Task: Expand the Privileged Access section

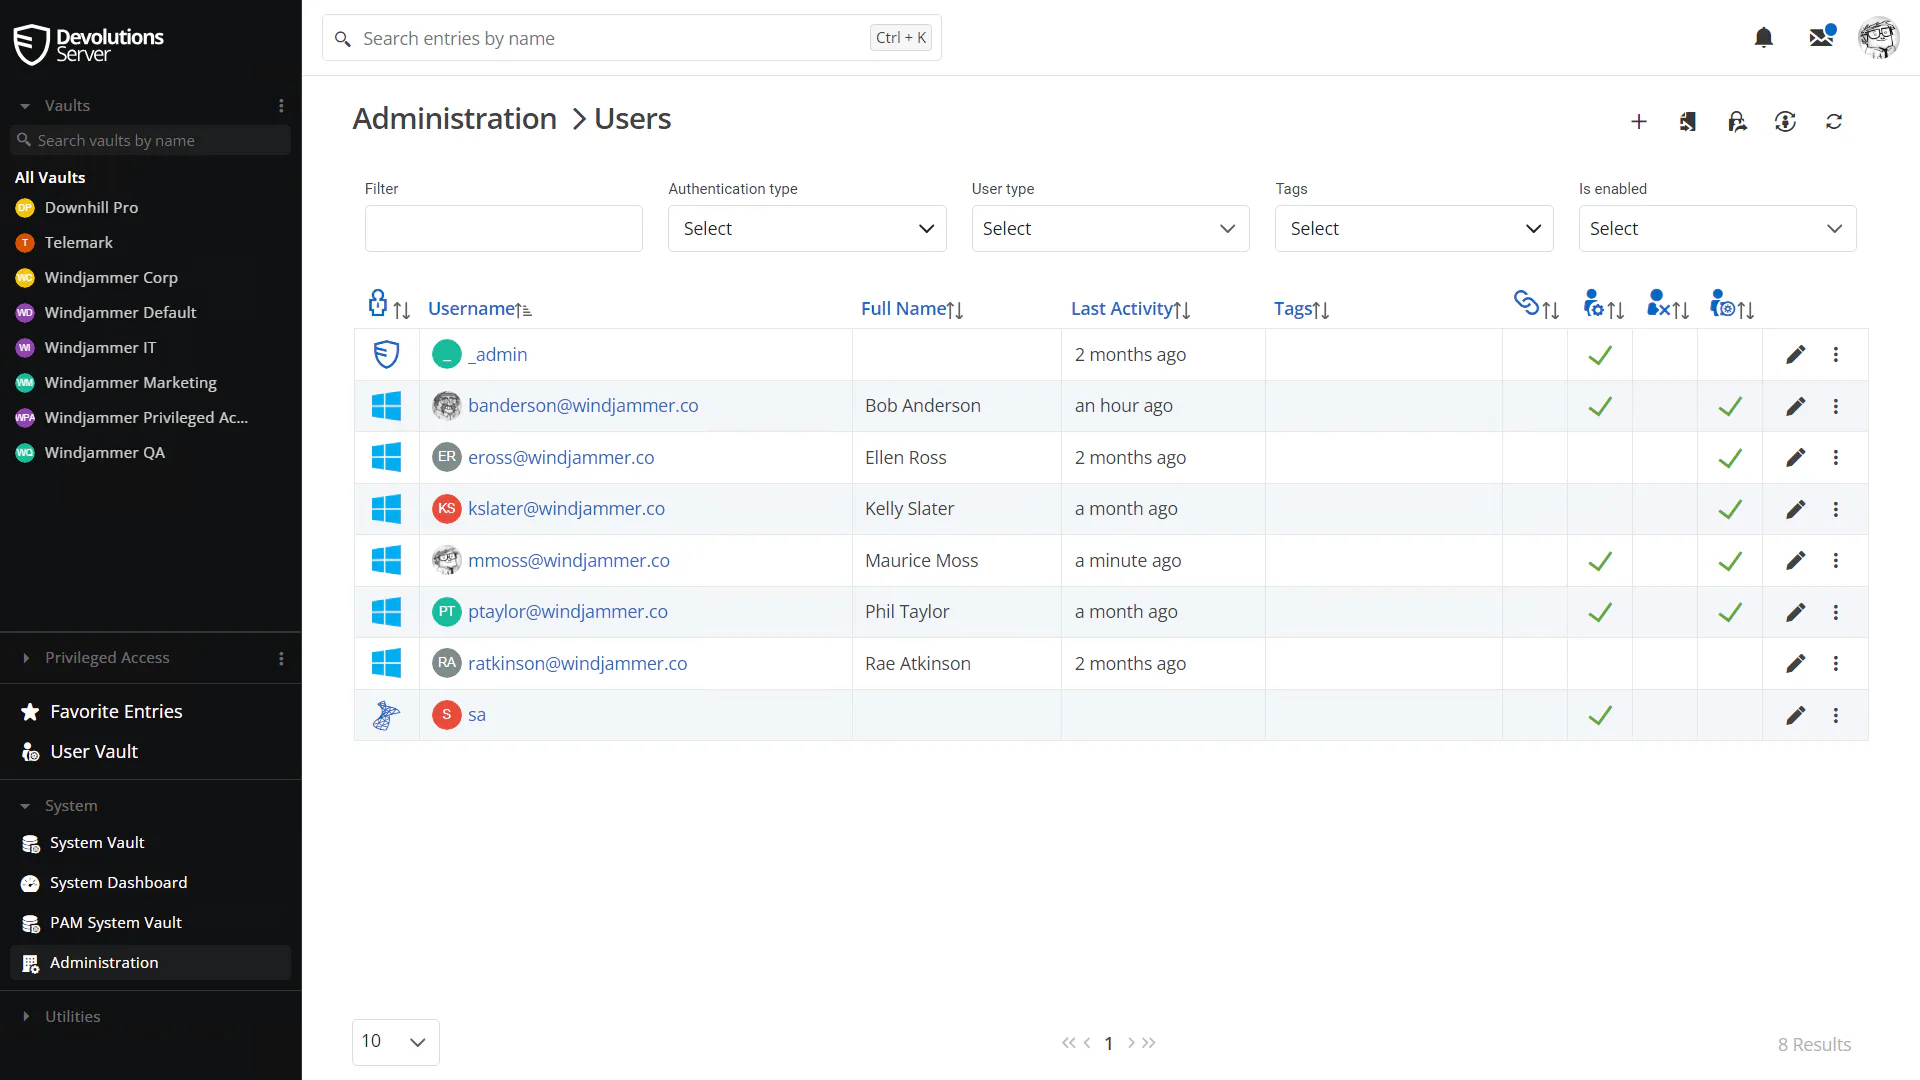Action: 25,658
